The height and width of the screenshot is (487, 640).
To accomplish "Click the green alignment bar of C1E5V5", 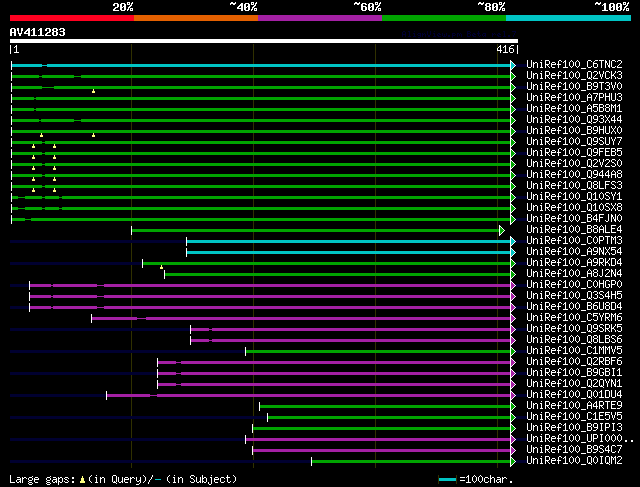I will (x=389, y=418).
